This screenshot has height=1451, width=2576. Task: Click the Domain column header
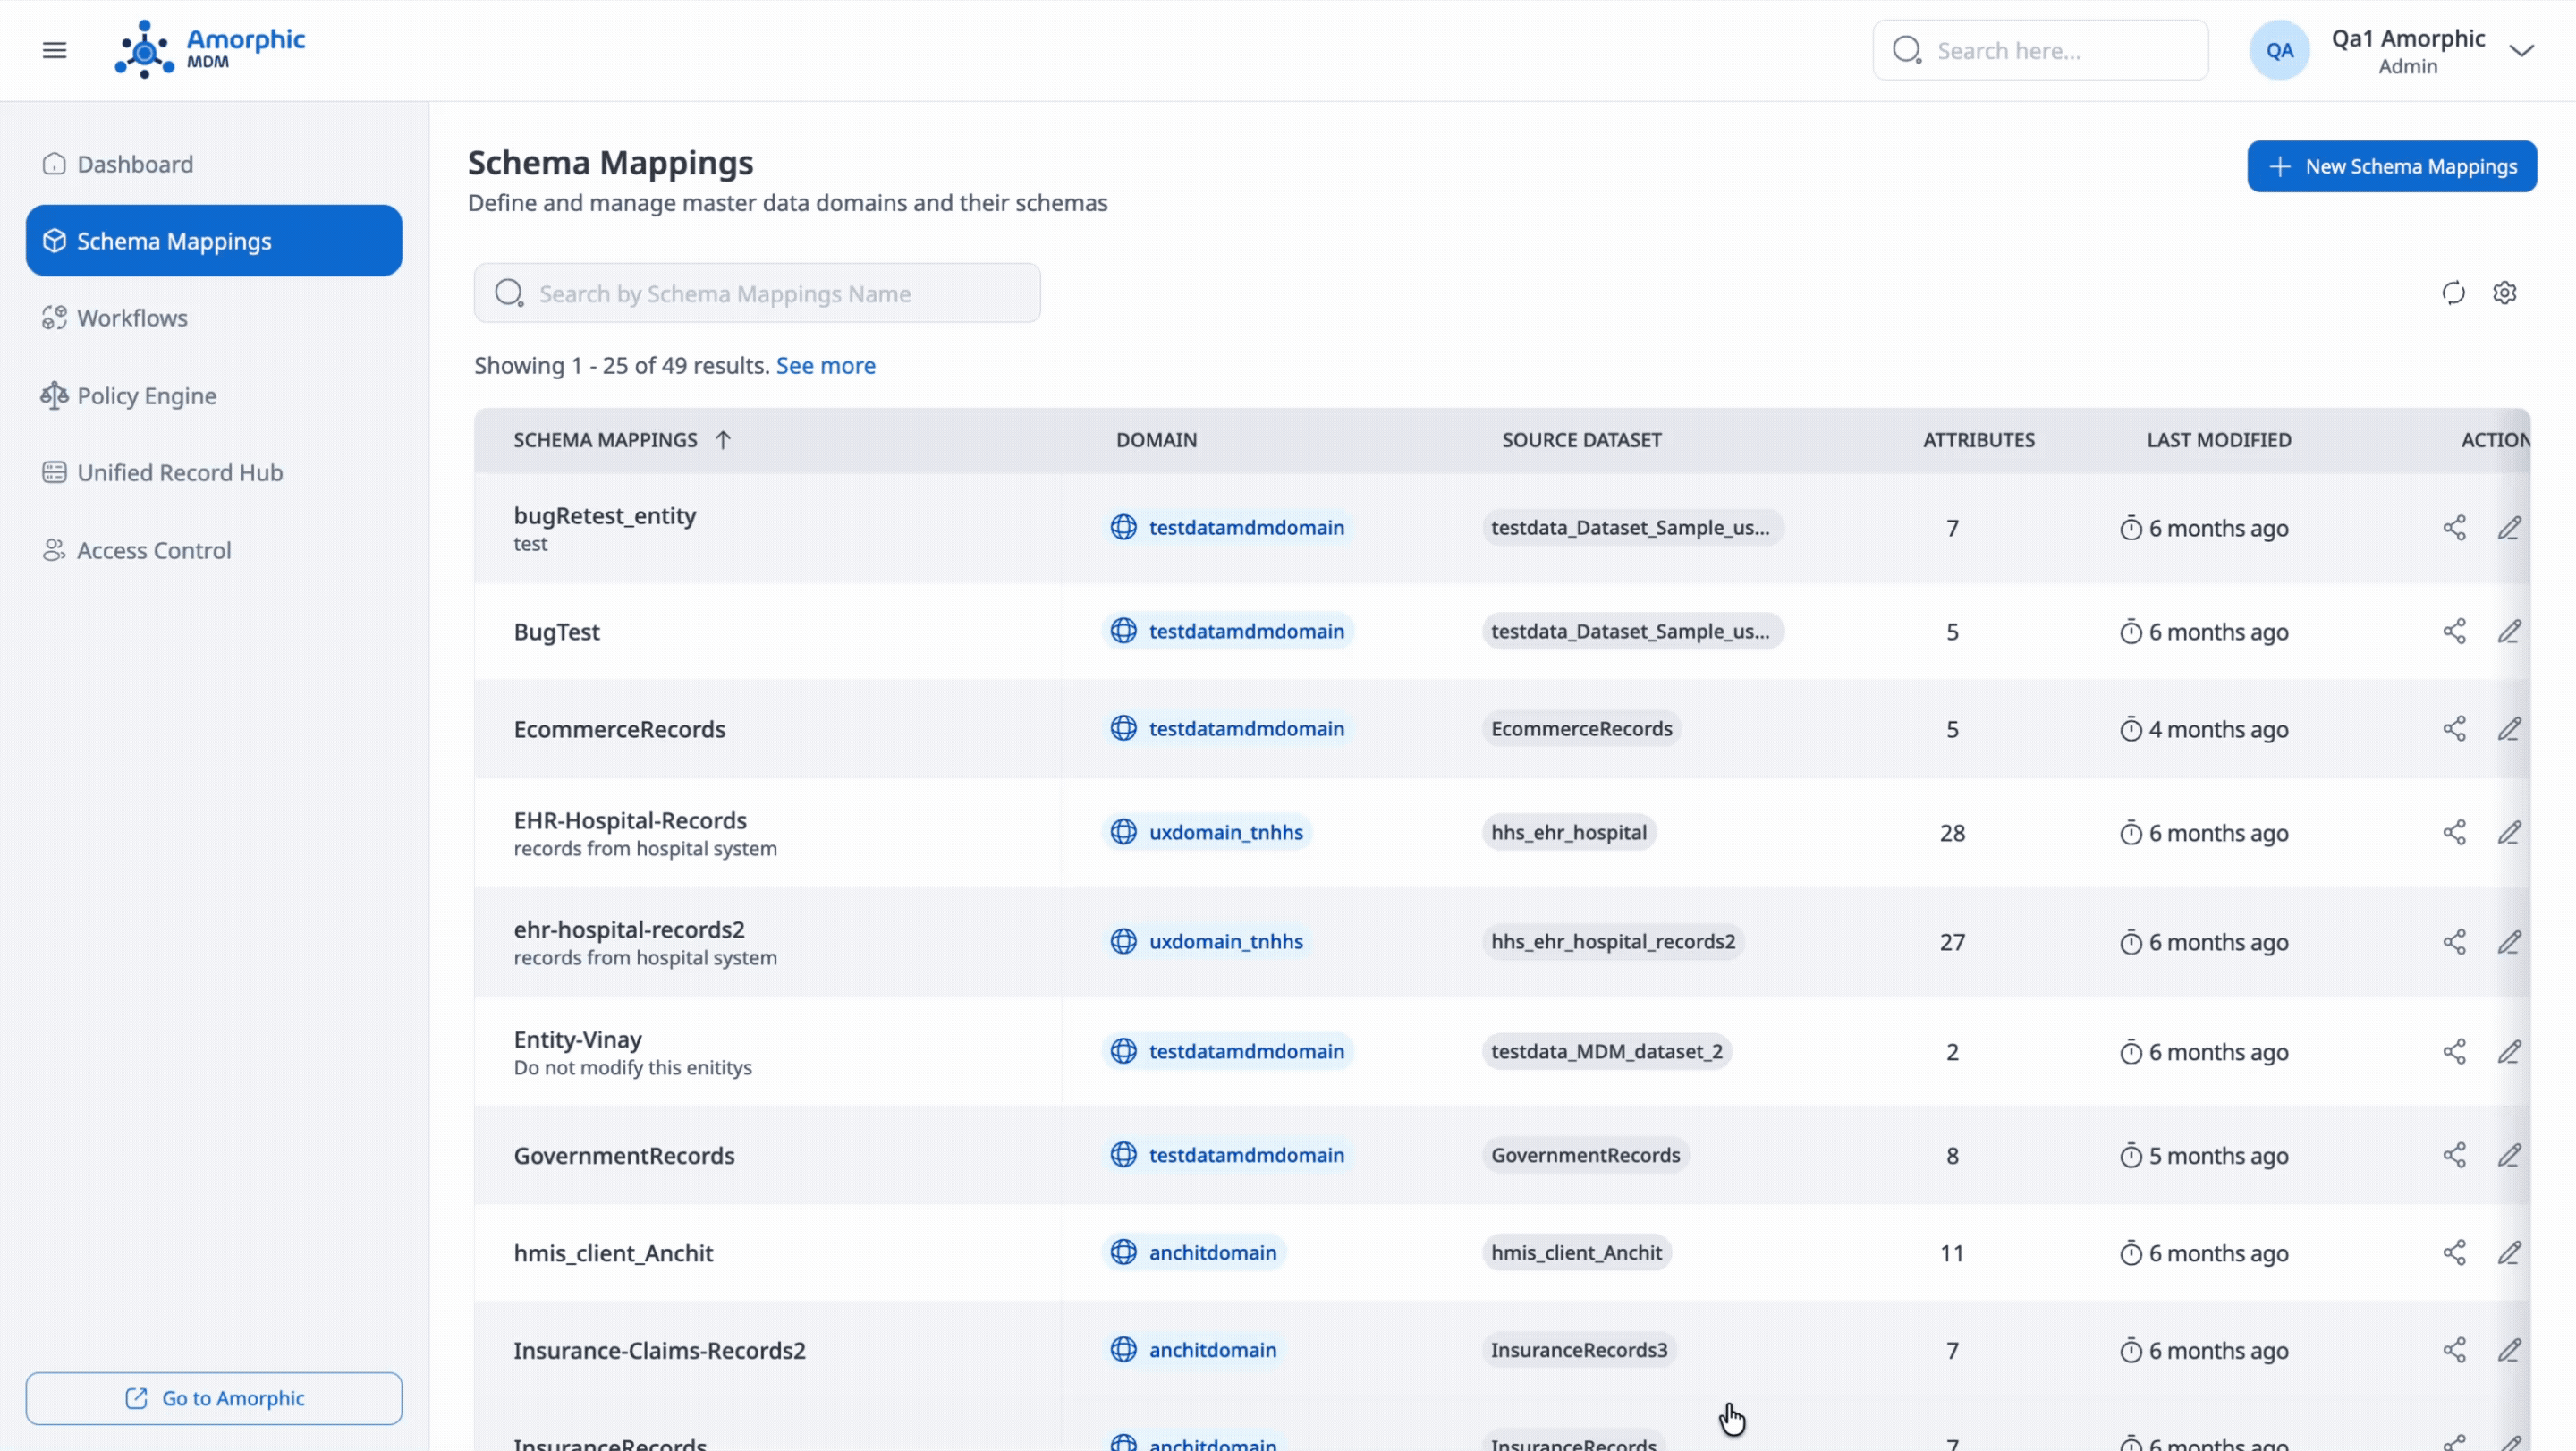click(1156, 440)
